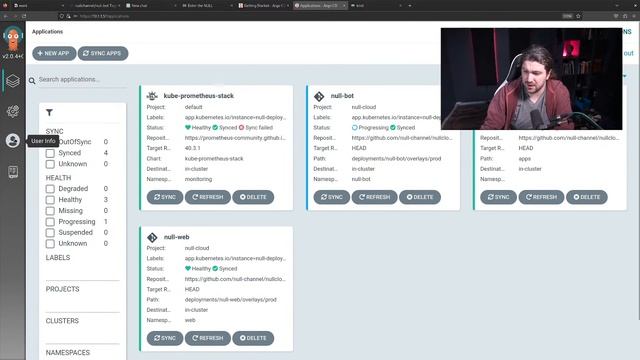This screenshot has height=360, width=640.
Task: Click the git icon on null-web card
Action: 152,237
